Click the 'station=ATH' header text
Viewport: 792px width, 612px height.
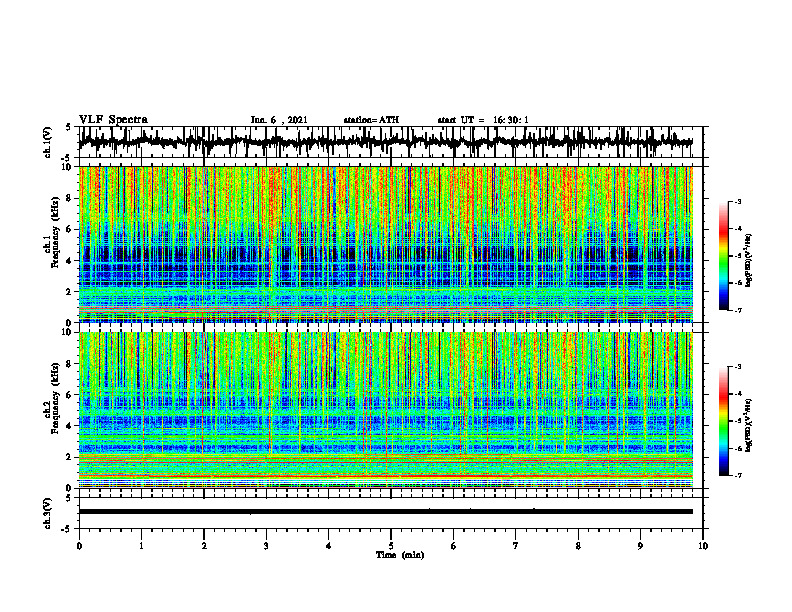coord(371,120)
